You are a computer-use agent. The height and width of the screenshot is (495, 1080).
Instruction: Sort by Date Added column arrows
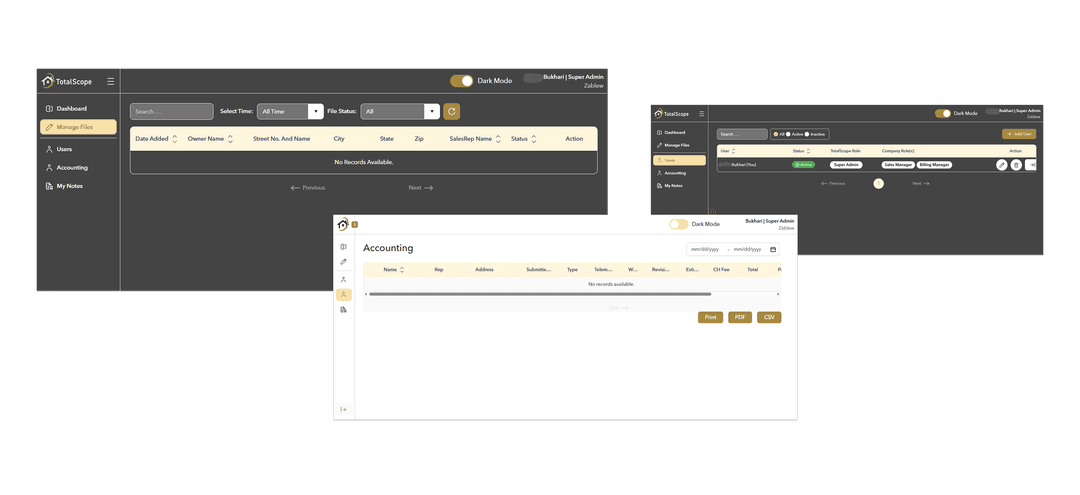[x=175, y=138]
